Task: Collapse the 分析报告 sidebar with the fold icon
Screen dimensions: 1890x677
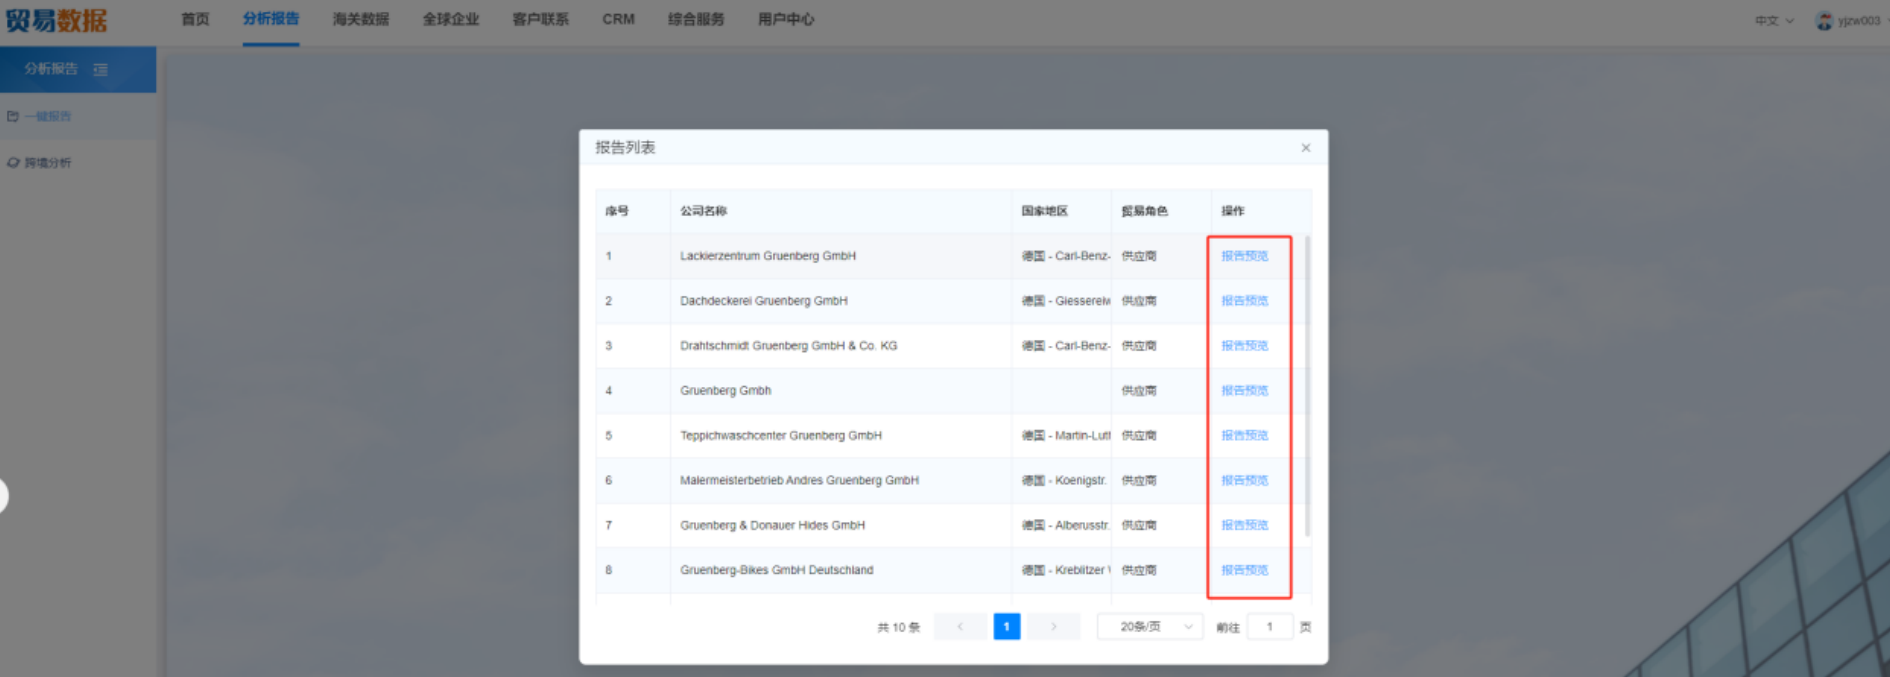Action: [100, 70]
